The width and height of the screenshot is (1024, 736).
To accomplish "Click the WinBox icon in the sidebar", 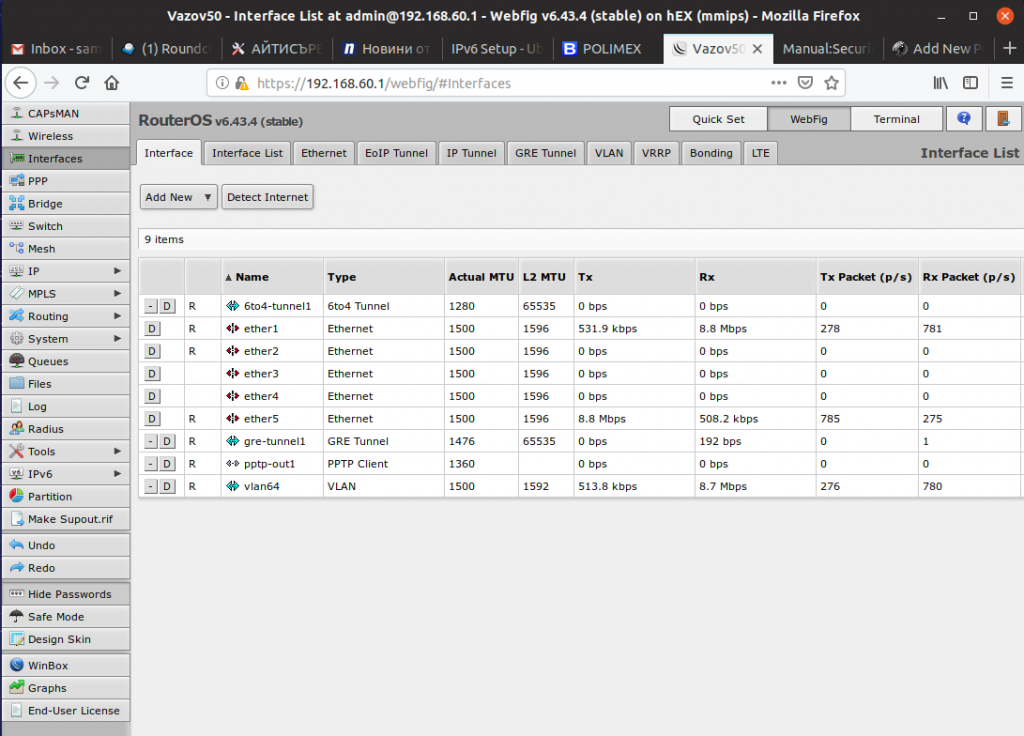I will (45, 664).
